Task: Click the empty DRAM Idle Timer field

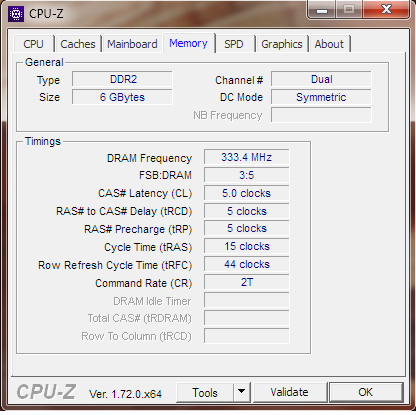Action: coord(247,300)
